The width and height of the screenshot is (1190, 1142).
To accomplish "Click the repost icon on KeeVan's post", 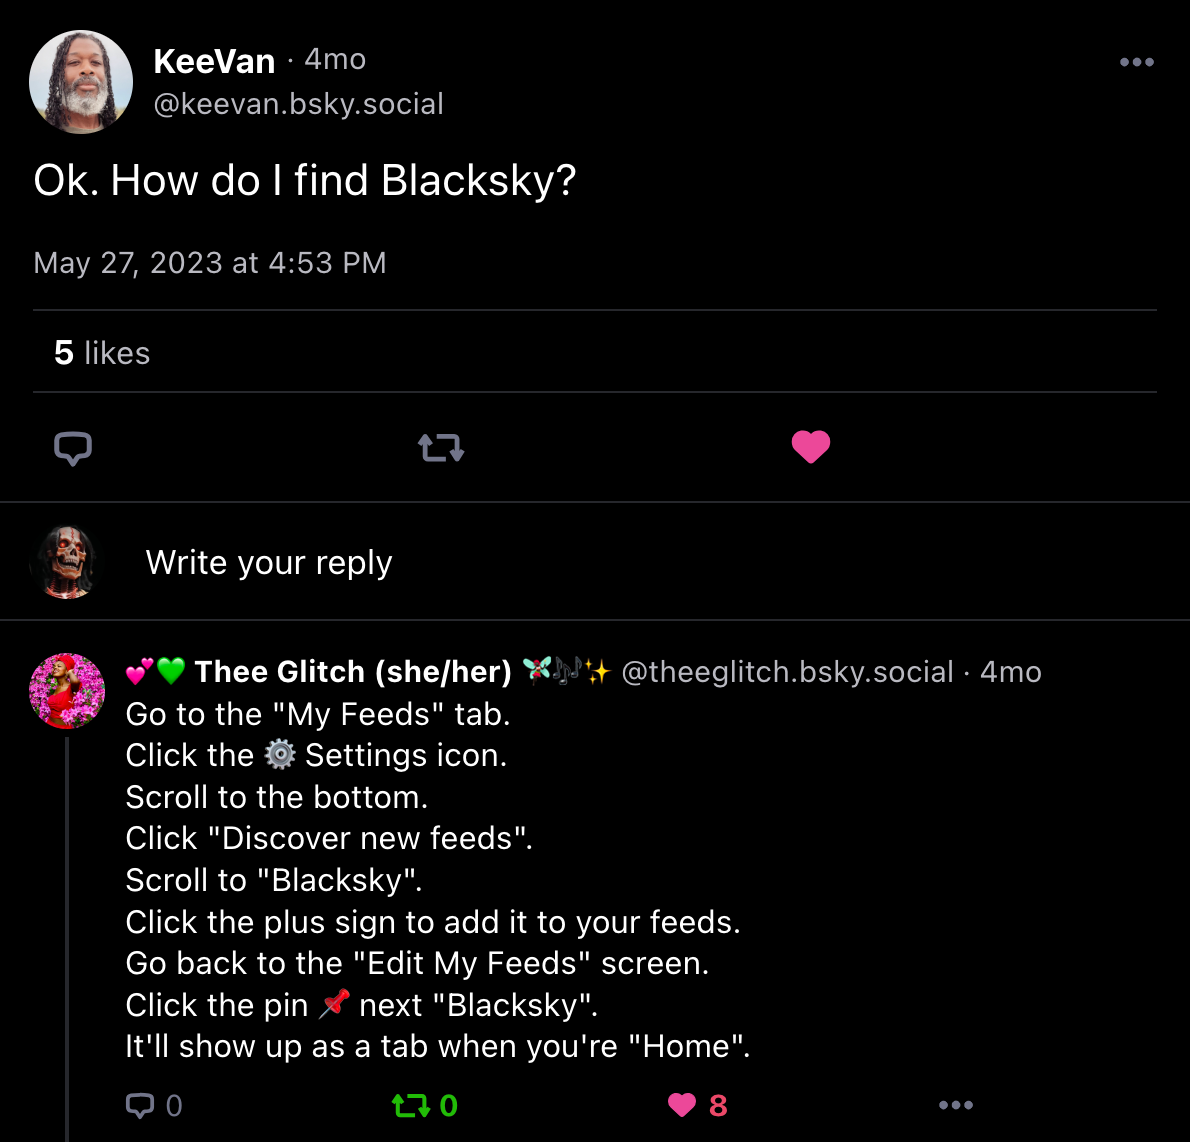I will pos(440,447).
